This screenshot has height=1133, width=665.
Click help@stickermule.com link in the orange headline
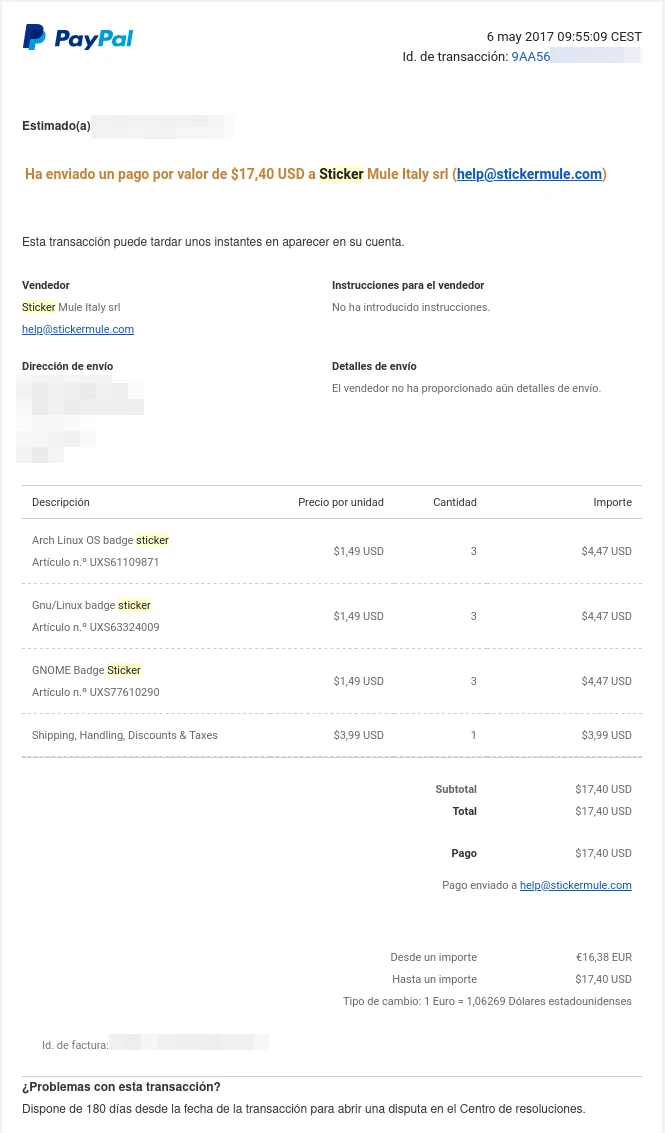tap(529, 174)
